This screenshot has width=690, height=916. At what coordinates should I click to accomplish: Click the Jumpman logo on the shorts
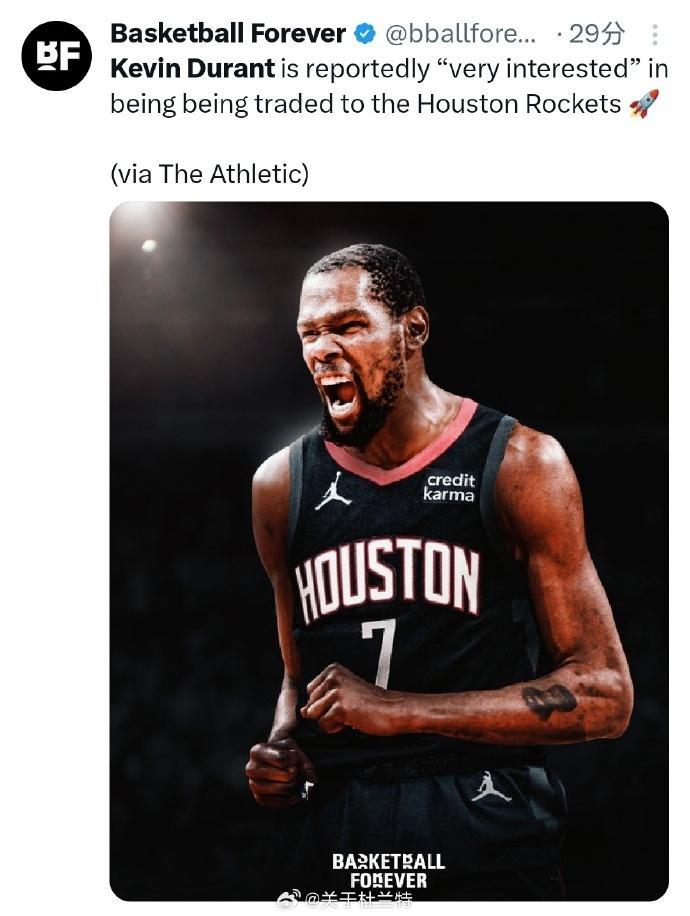490,787
